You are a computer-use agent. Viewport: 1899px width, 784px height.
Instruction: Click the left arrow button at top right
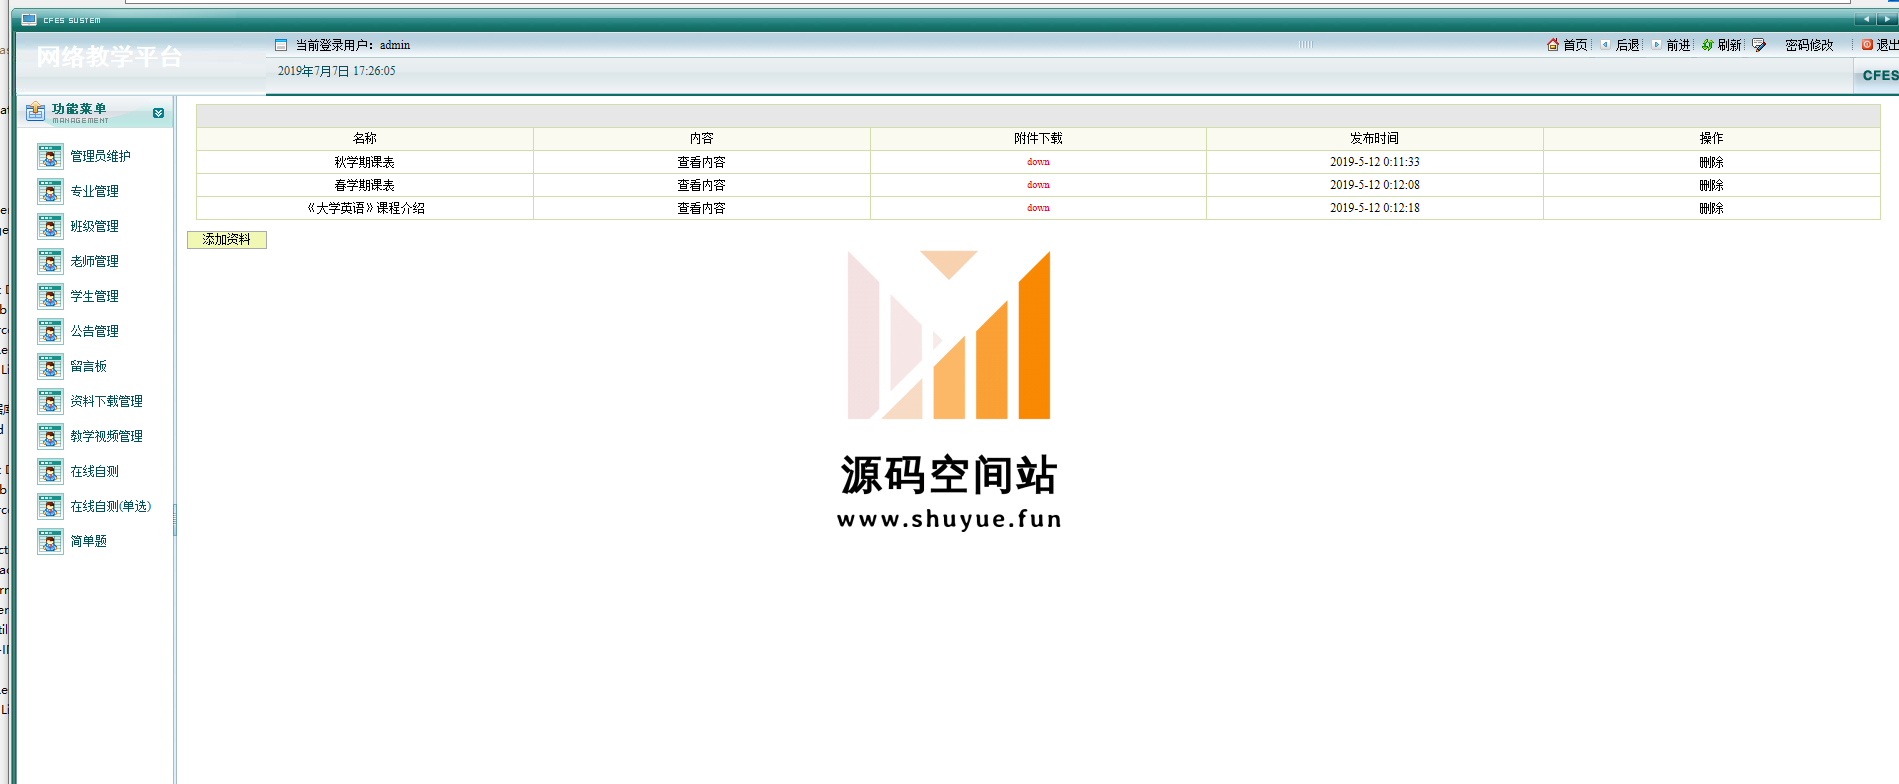click(1866, 19)
